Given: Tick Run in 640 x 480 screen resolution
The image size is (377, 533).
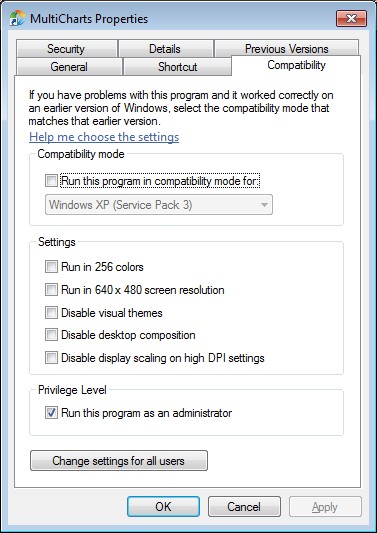Looking at the screenshot, I should coord(51,290).
